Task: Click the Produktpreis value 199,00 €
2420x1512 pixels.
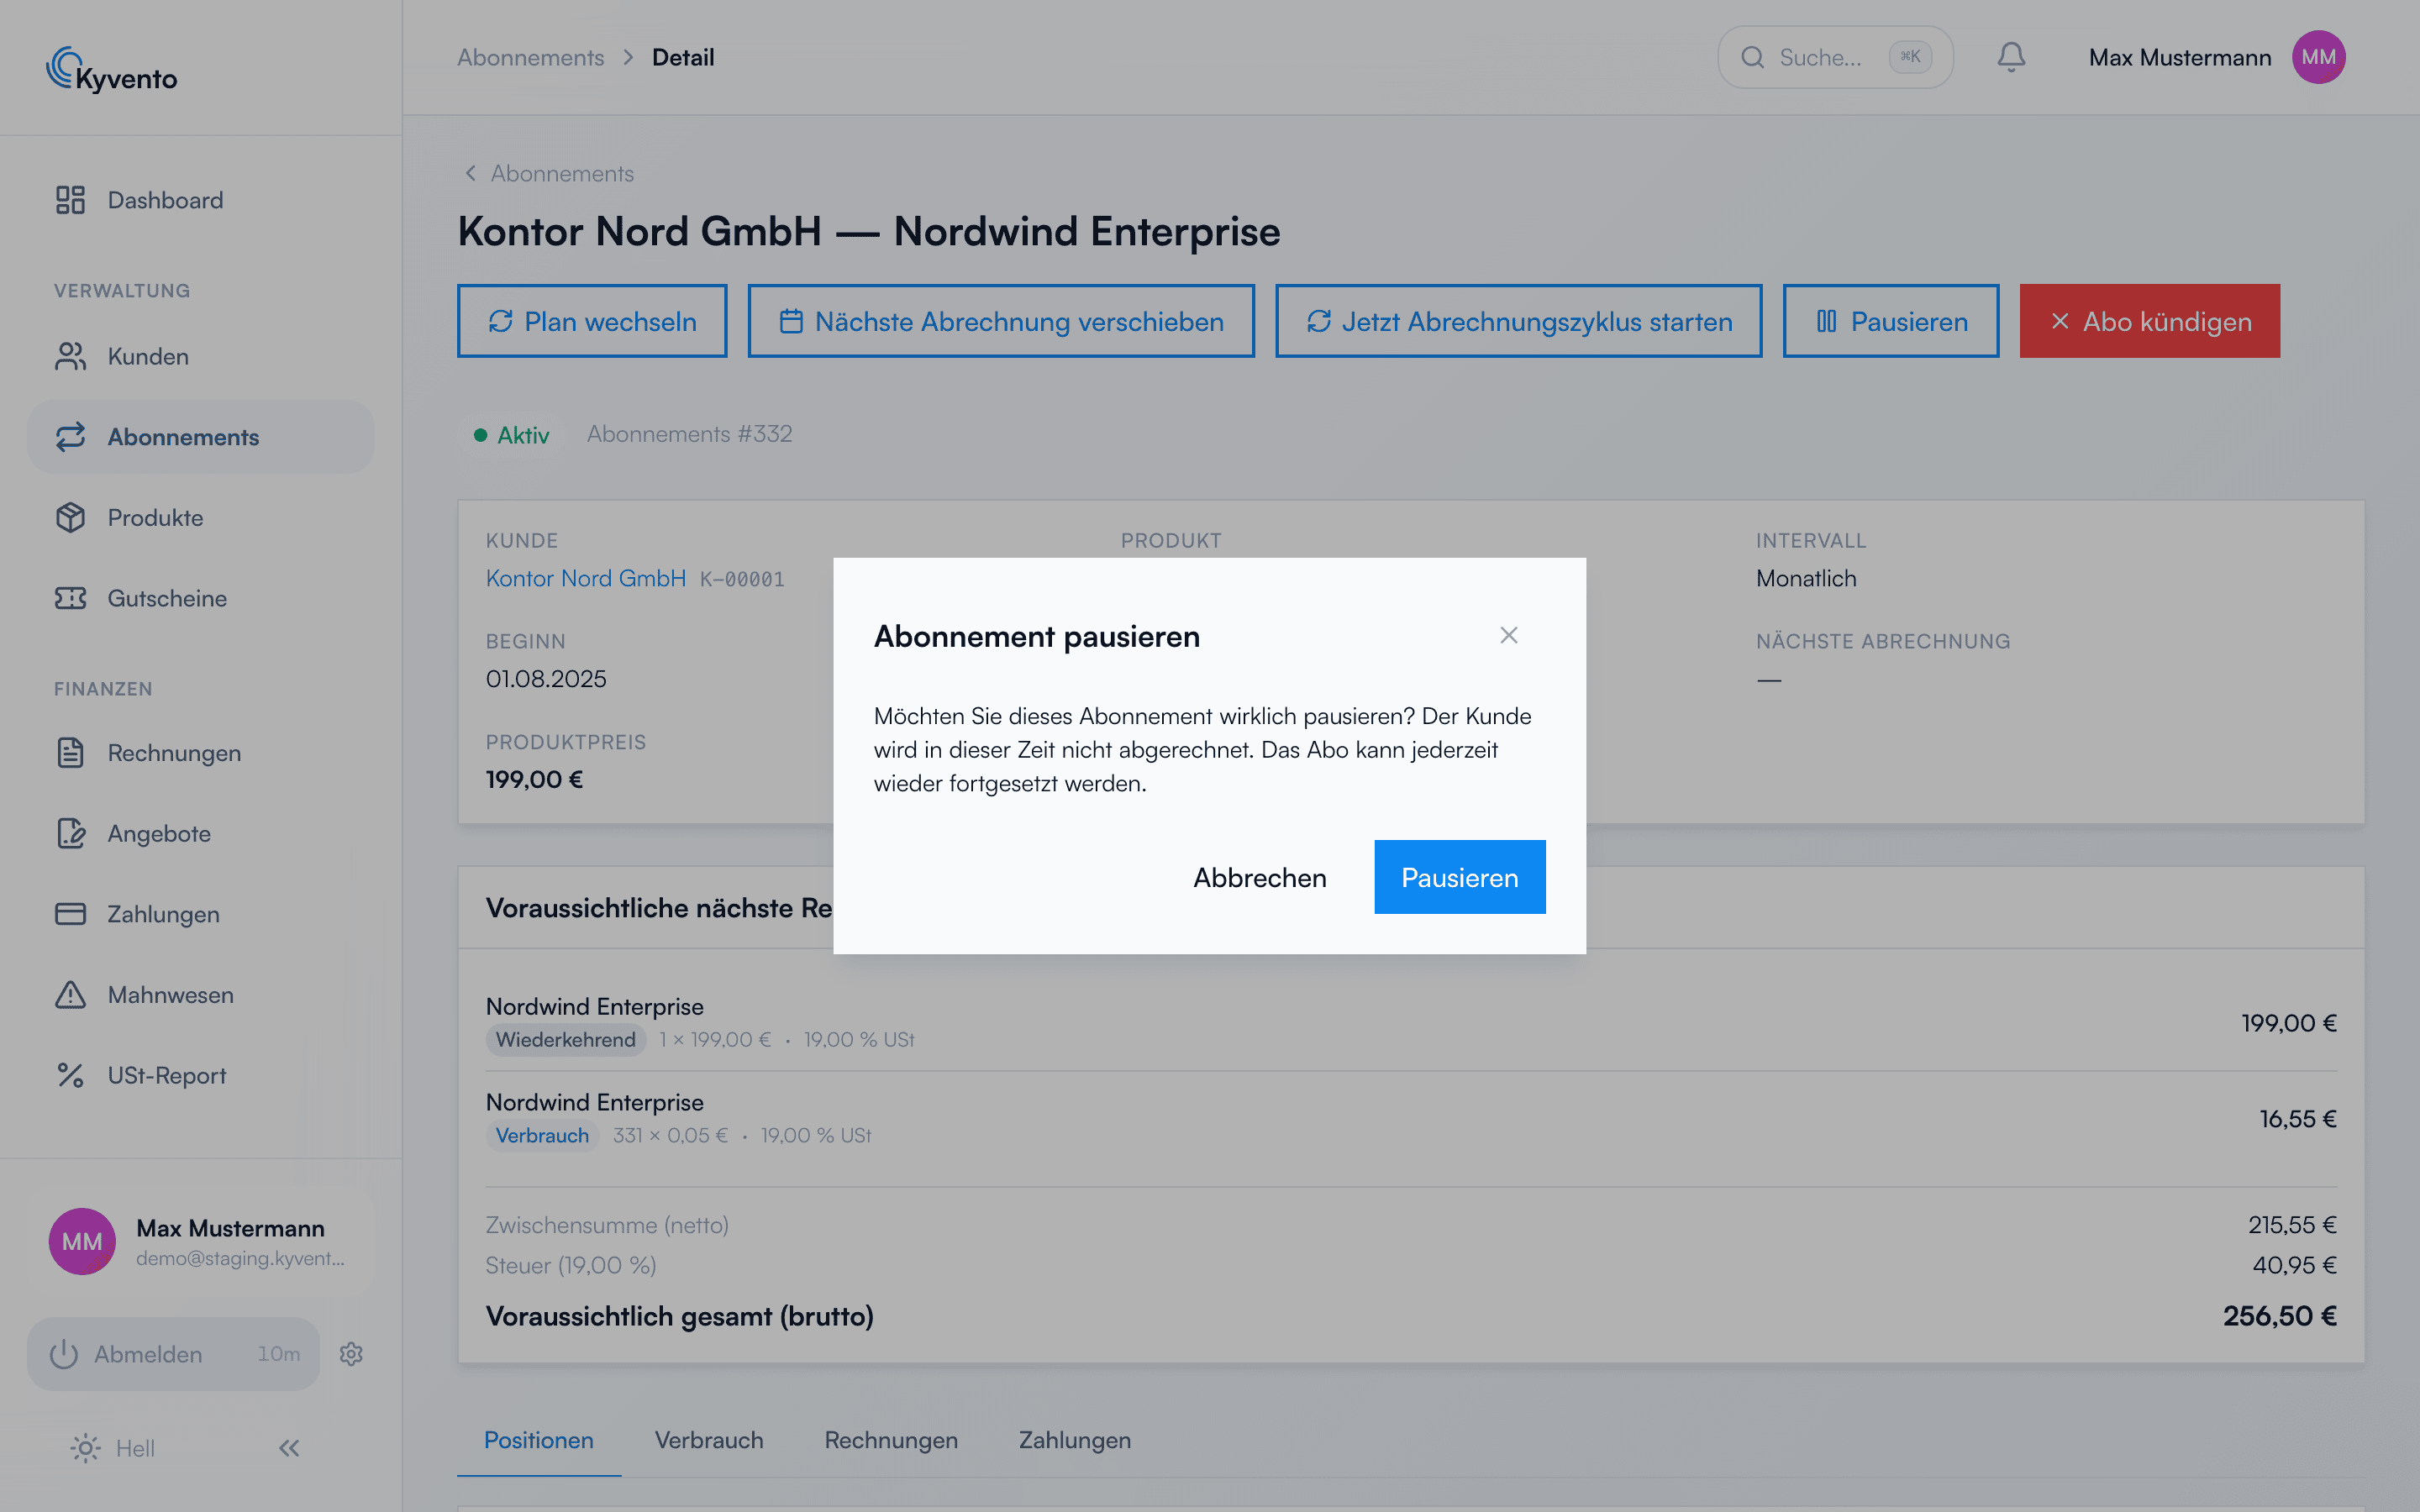Action: [x=534, y=780]
